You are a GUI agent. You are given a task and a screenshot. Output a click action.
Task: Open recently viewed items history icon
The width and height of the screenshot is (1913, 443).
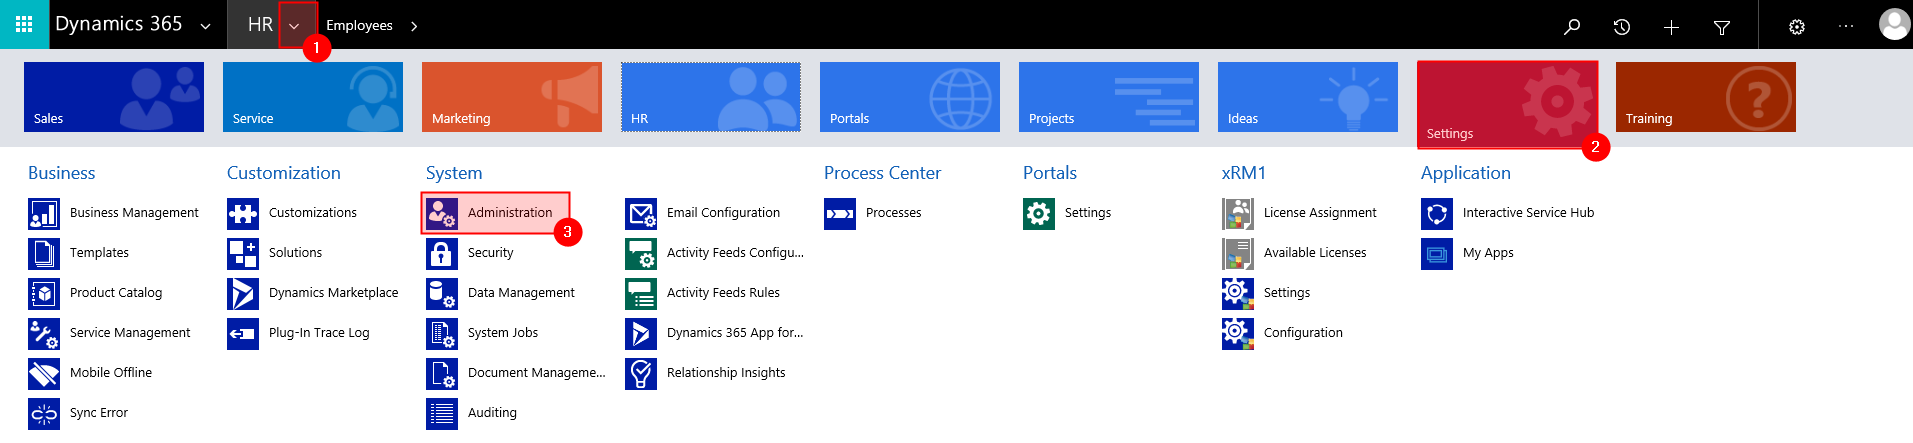click(x=1622, y=27)
